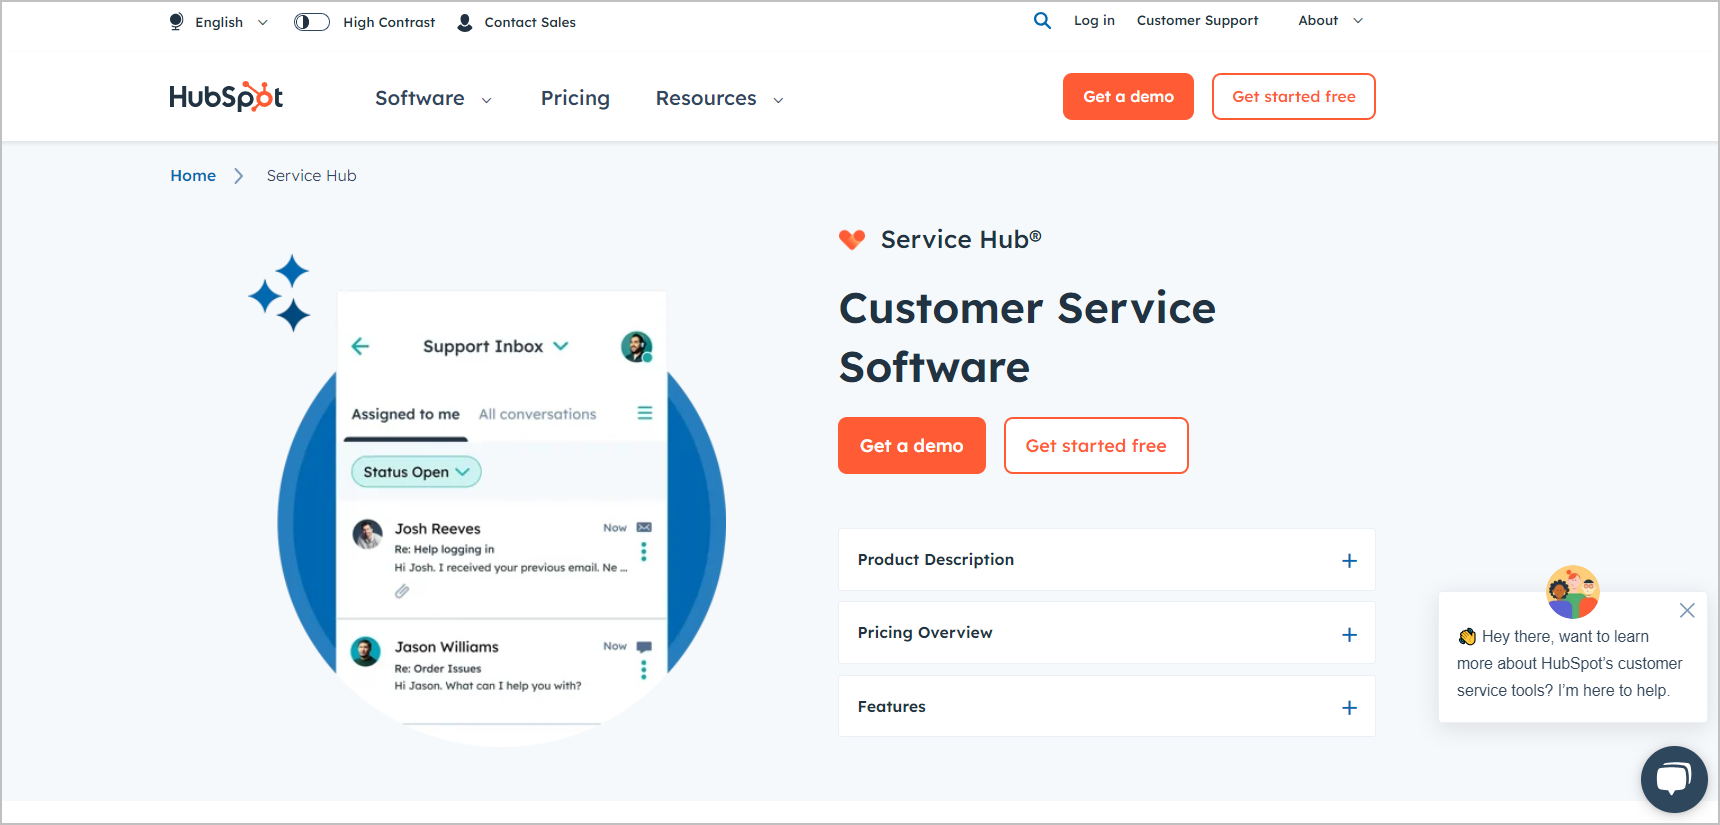
Task: Click Jason Williams avatar photo
Action: [x=366, y=651]
